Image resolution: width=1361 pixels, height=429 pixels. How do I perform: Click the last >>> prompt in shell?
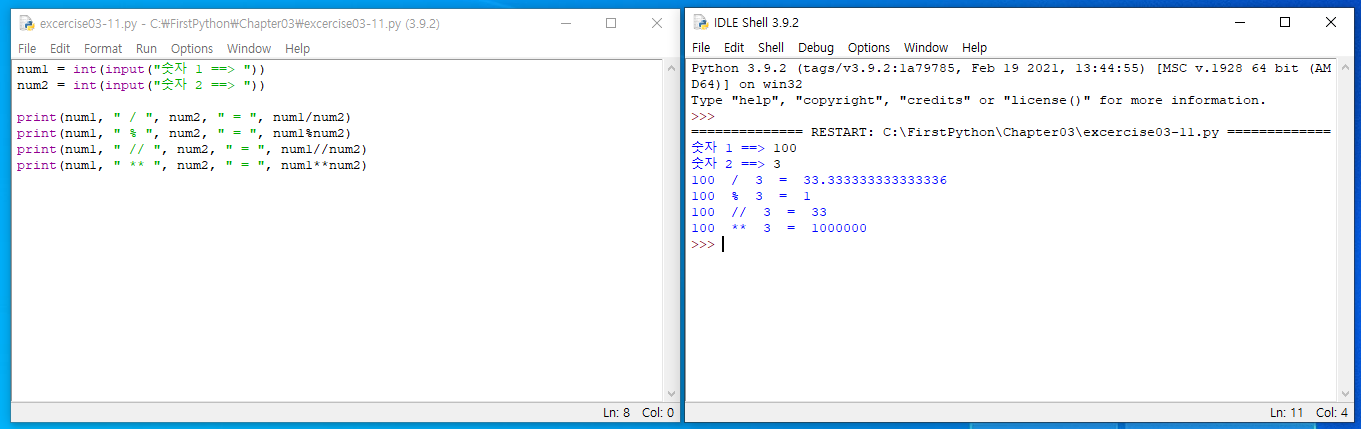pos(703,244)
